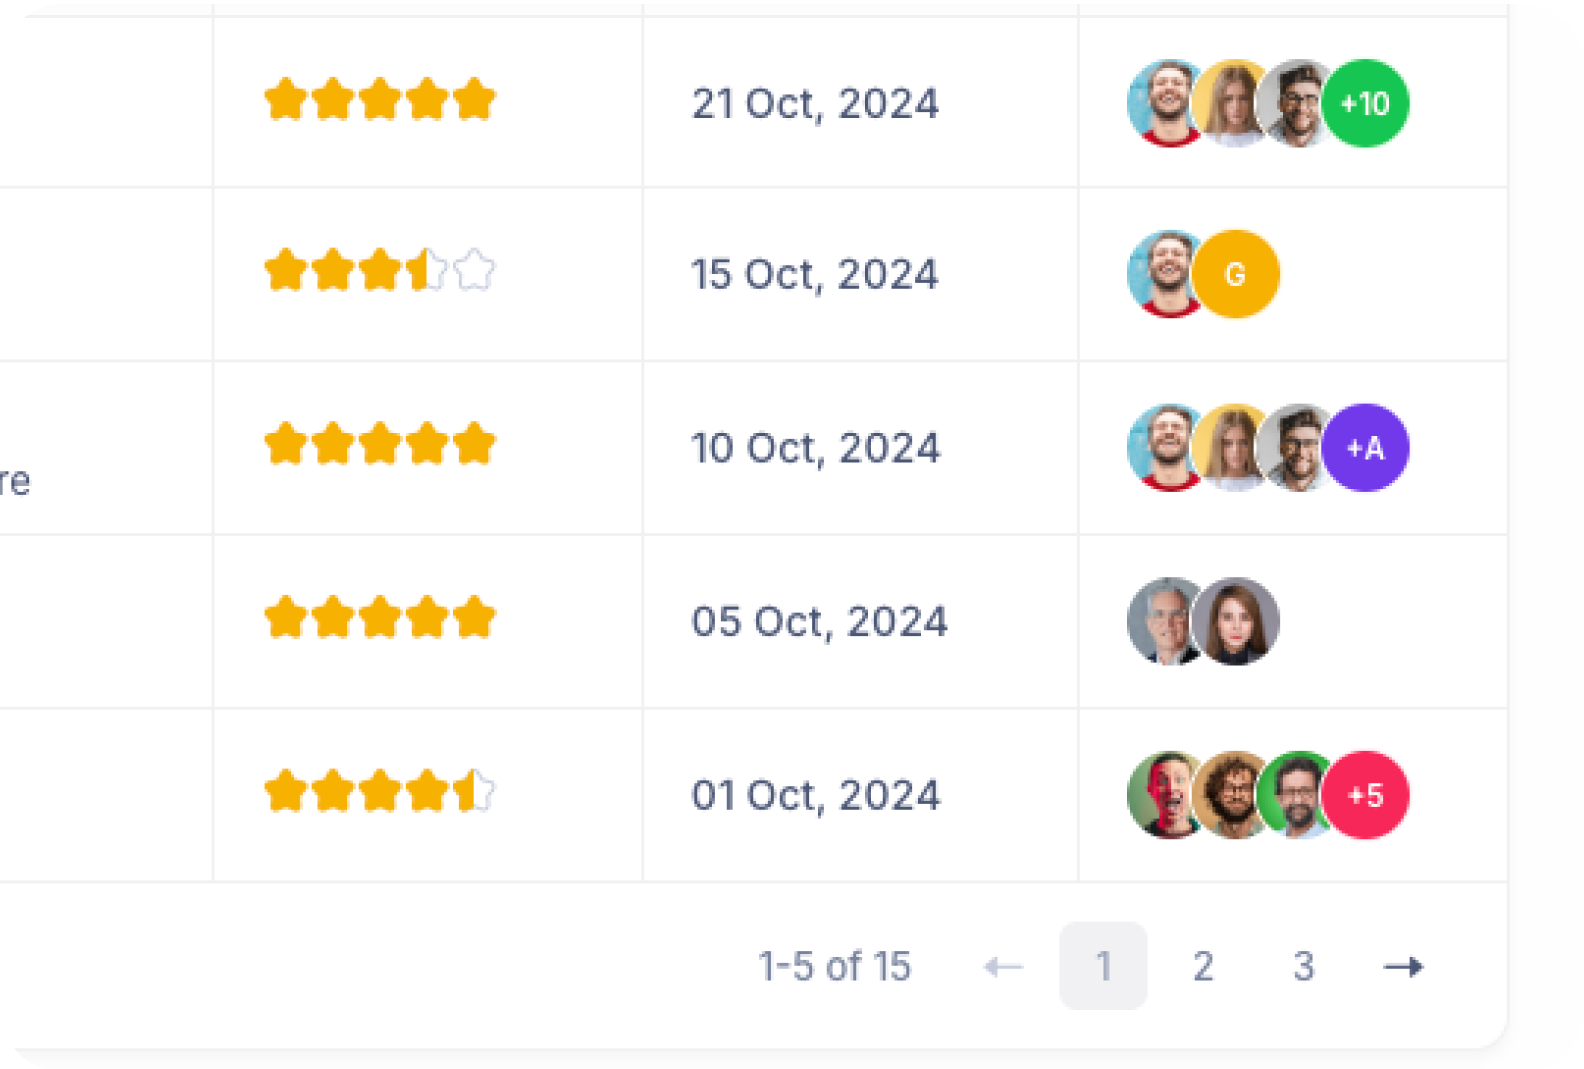
Task: Click the yellow G avatar badge
Action: [1236, 274]
